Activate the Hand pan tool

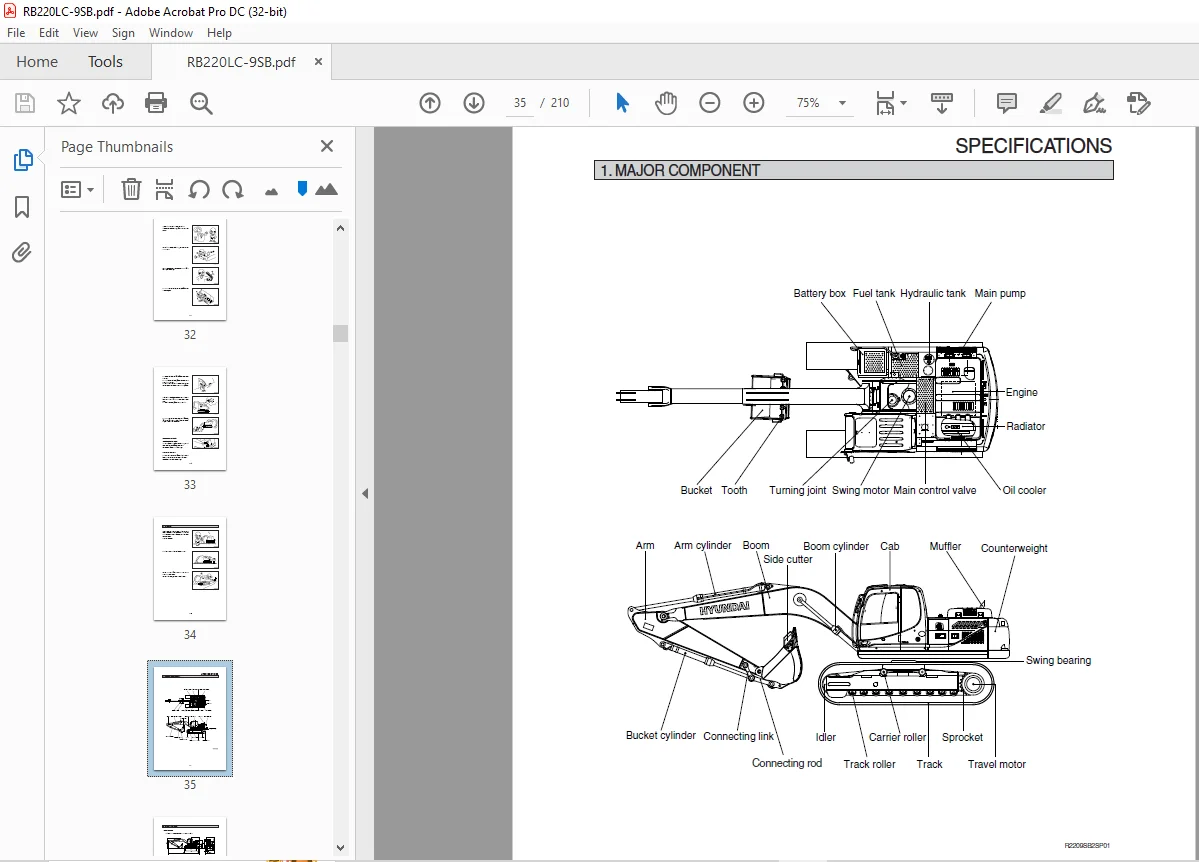coord(666,103)
